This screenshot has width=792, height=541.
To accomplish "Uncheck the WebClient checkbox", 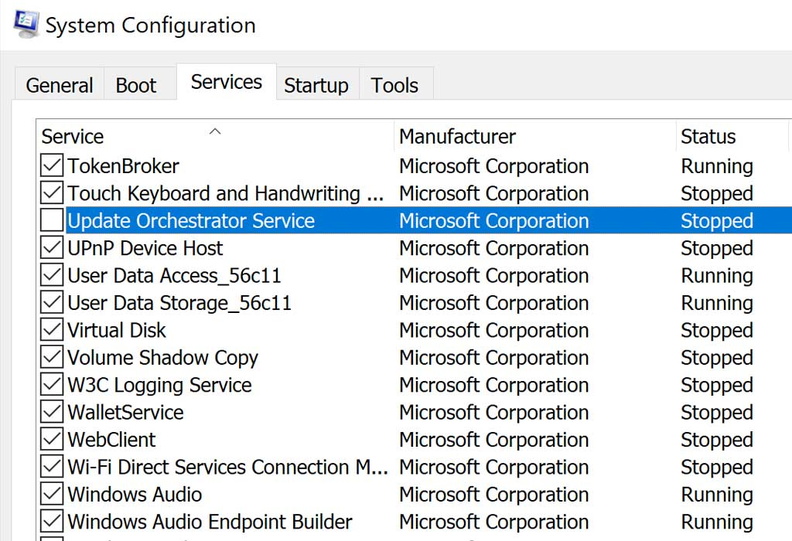I will point(52,439).
